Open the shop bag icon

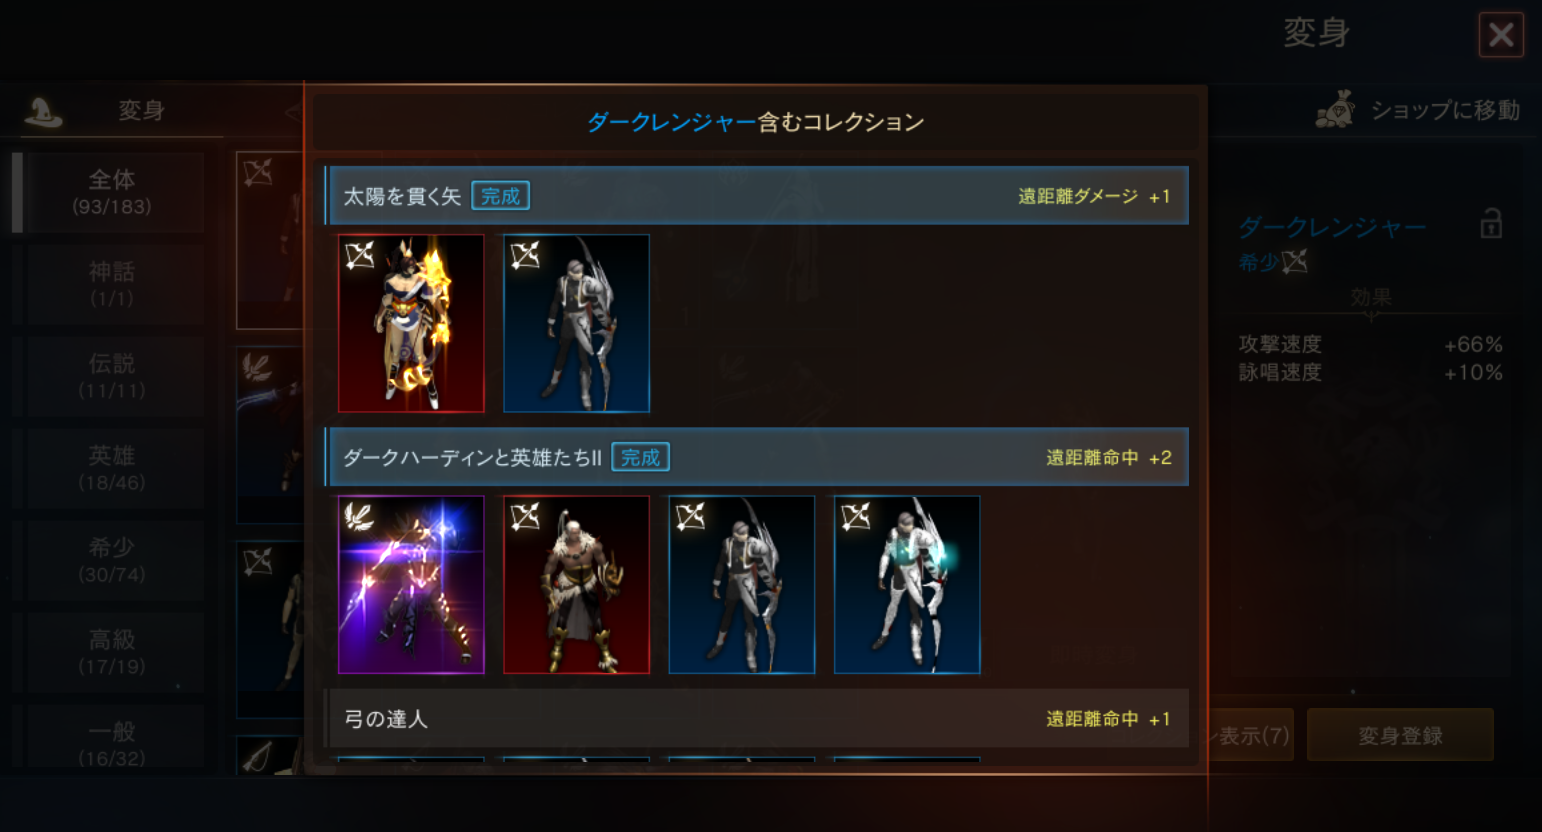coord(1335,110)
